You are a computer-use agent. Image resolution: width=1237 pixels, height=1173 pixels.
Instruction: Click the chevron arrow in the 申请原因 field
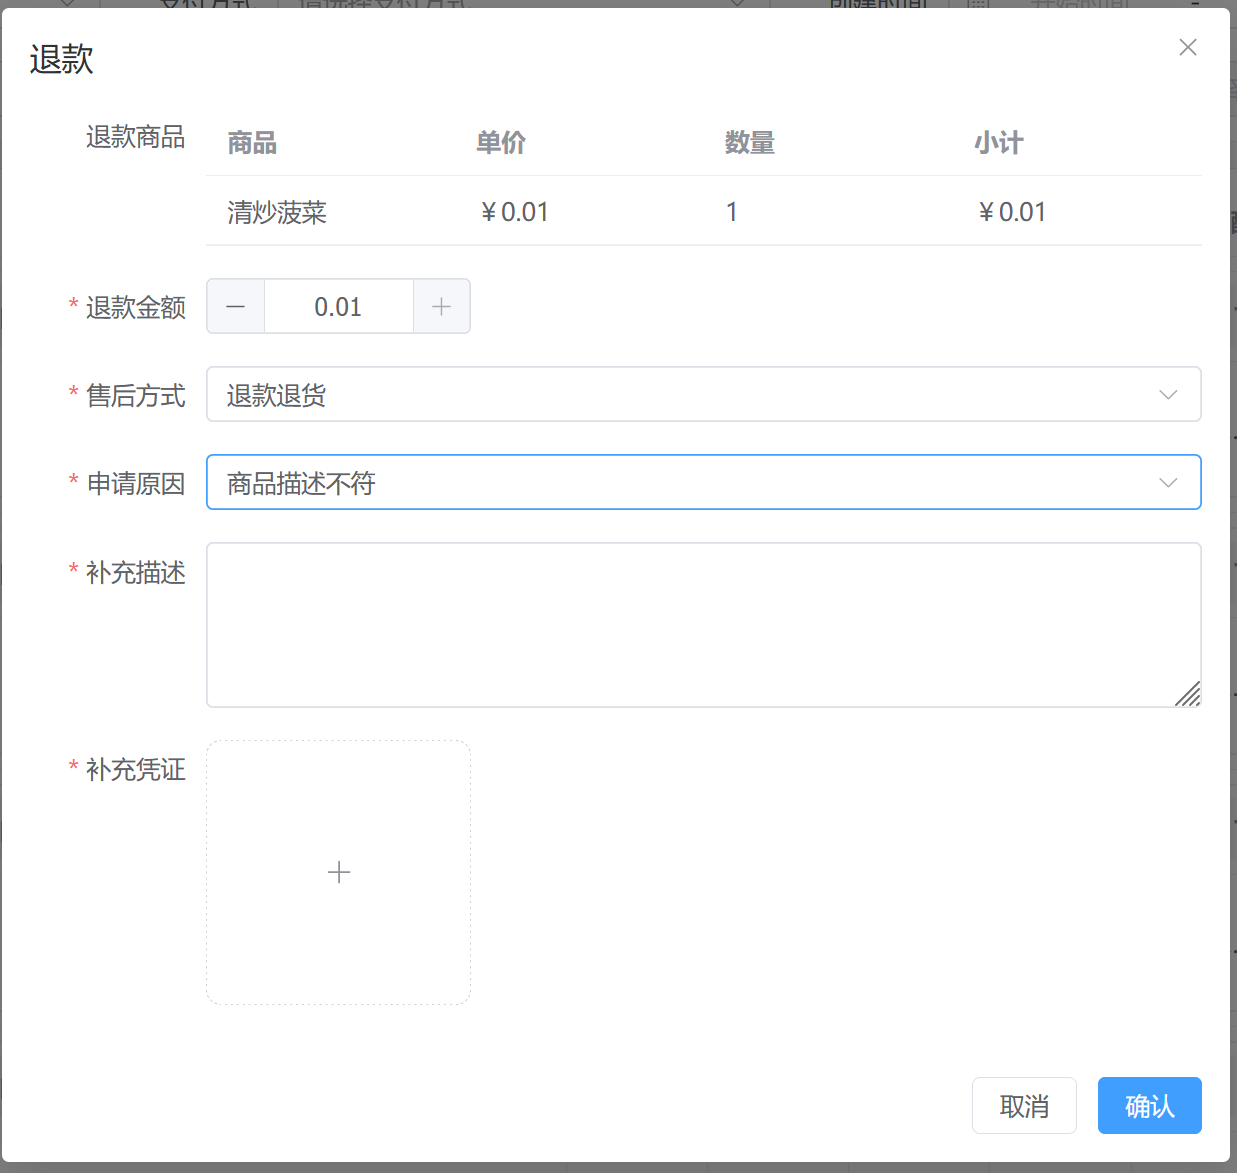pyautogui.click(x=1167, y=483)
